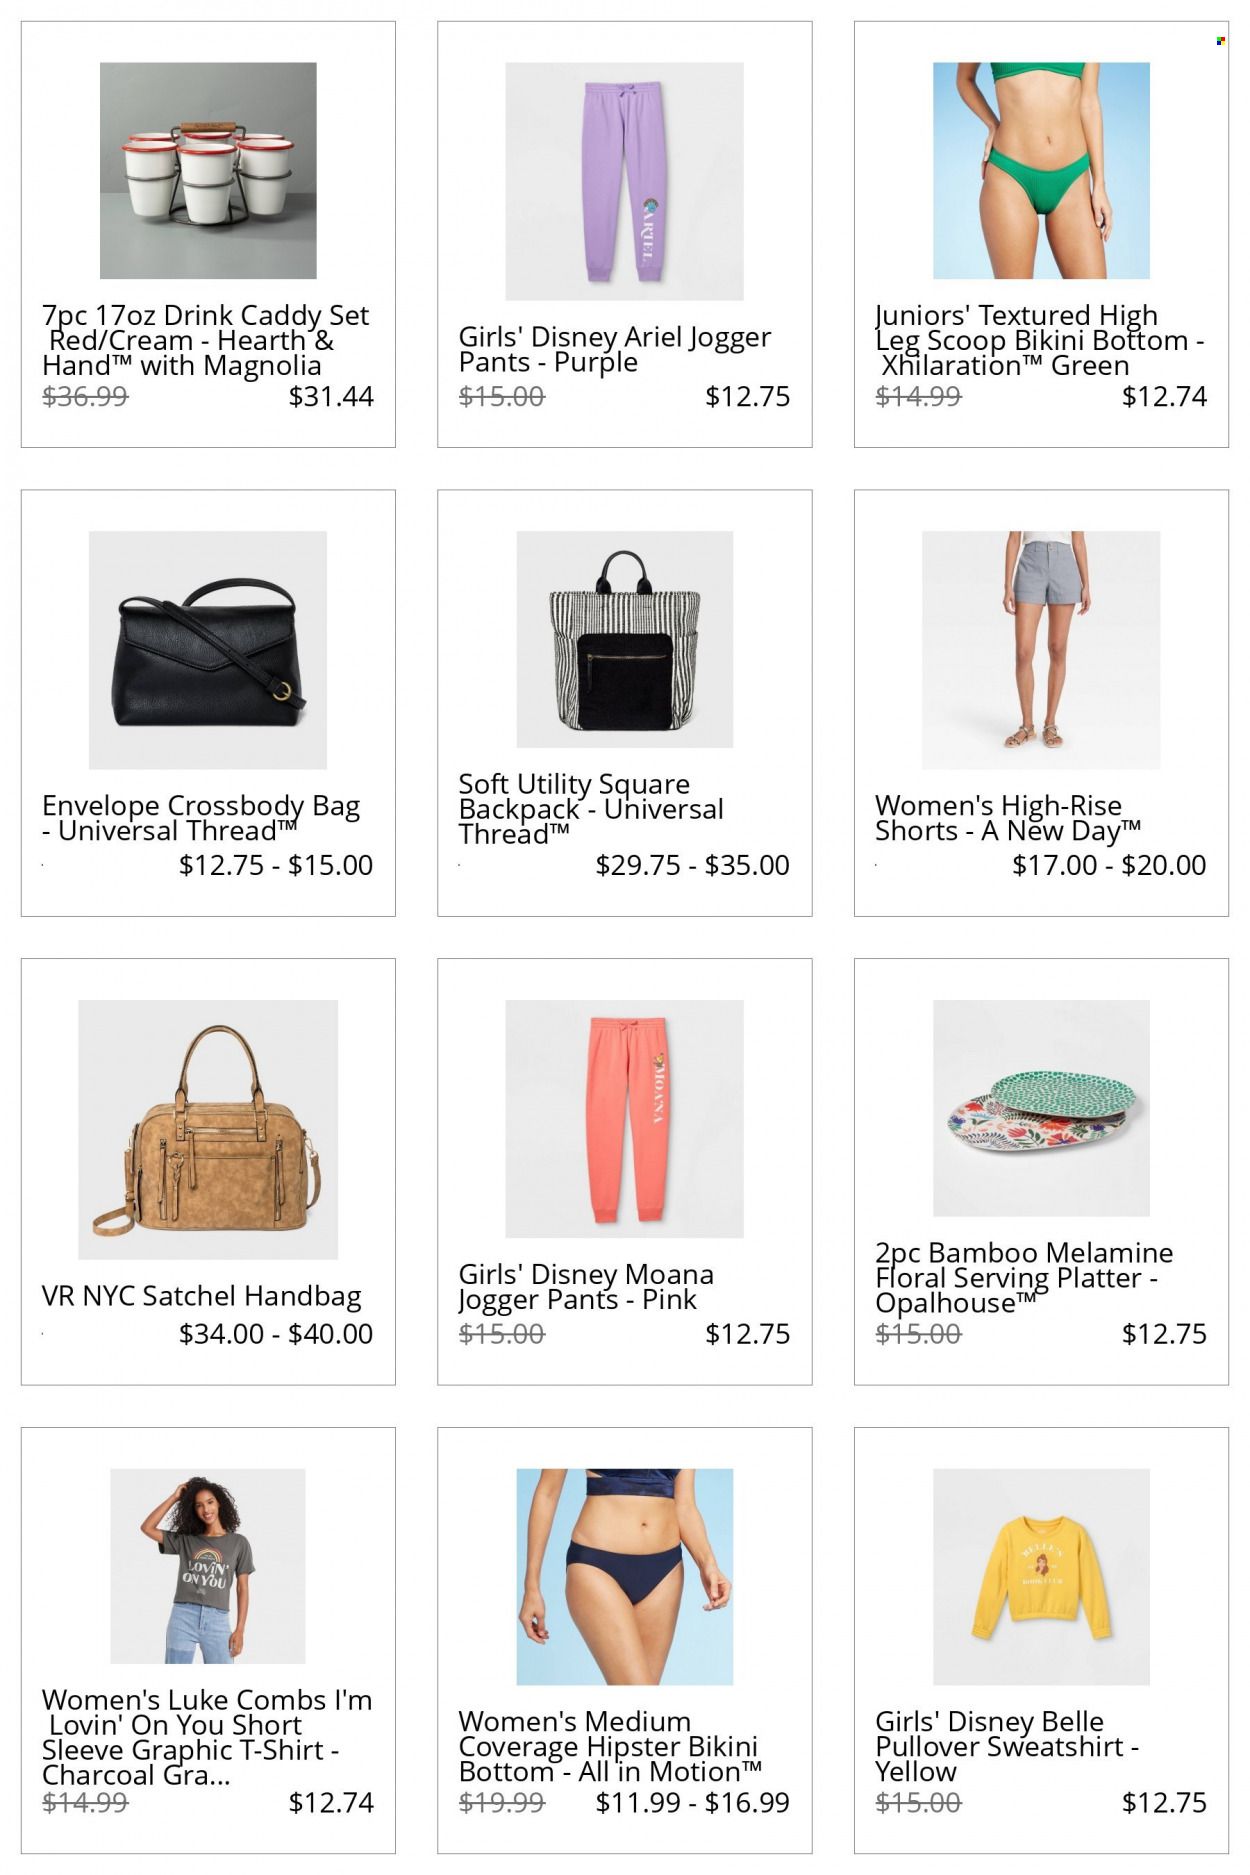Select the yellow Belle sweatshirt image

click(x=1041, y=1576)
